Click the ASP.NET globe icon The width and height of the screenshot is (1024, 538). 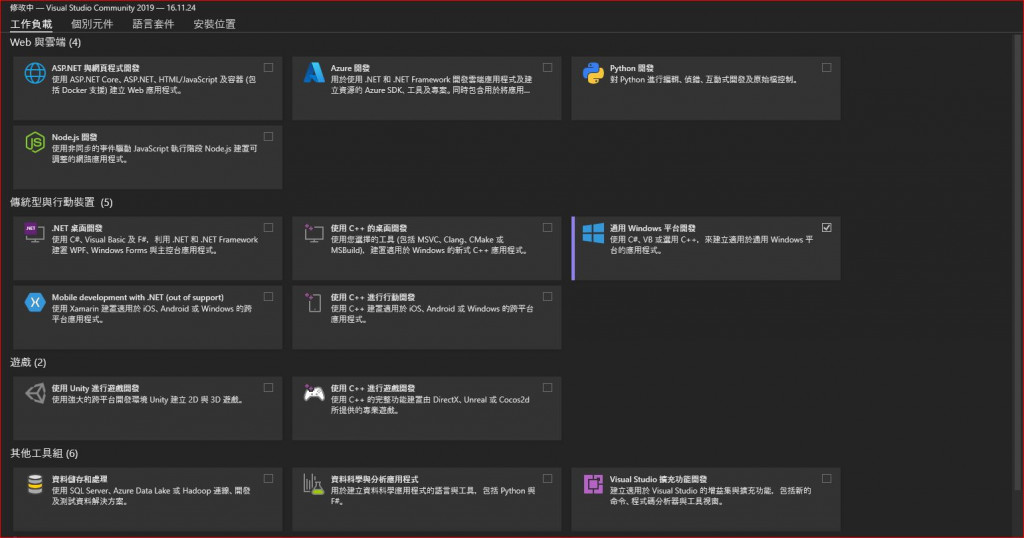(35, 73)
